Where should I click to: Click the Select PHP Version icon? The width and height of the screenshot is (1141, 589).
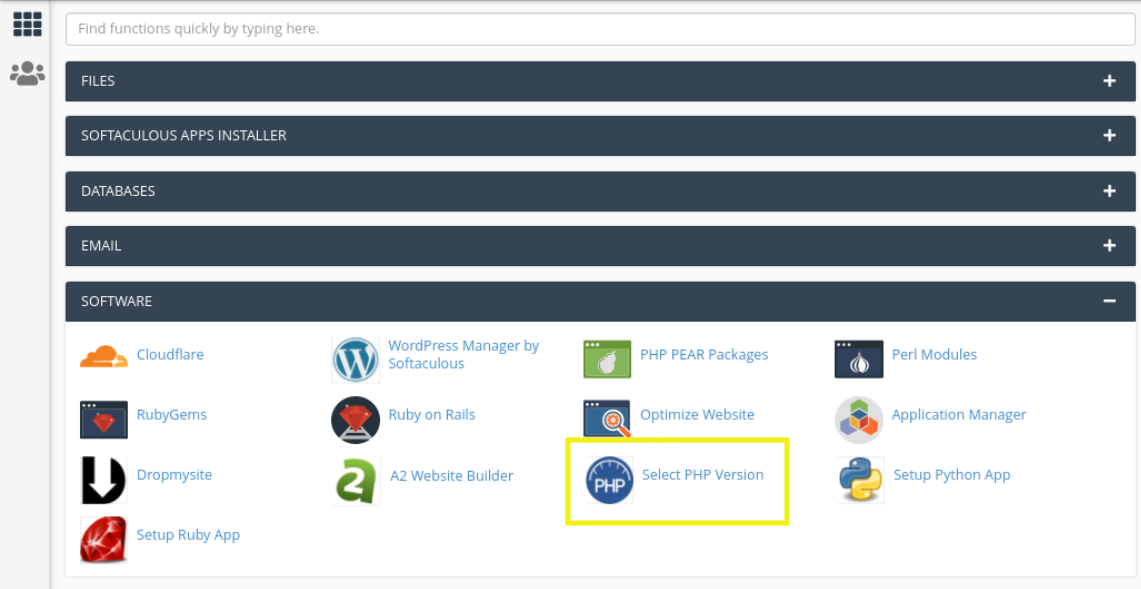click(x=609, y=480)
